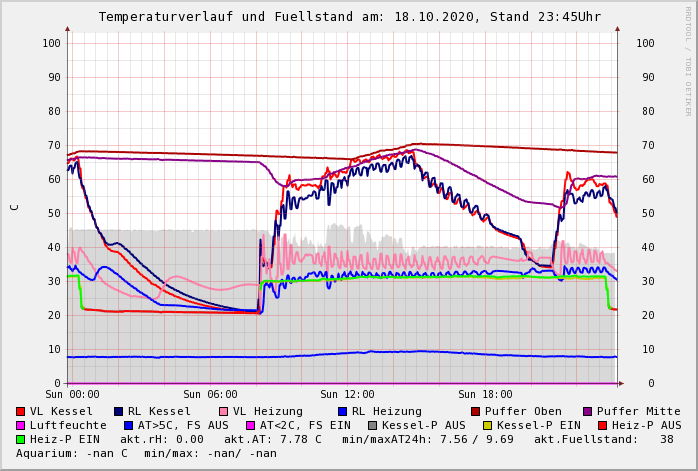The height and width of the screenshot is (471, 698).
Task: Click the Sun 18:00 time axis label
Action: pos(485,394)
